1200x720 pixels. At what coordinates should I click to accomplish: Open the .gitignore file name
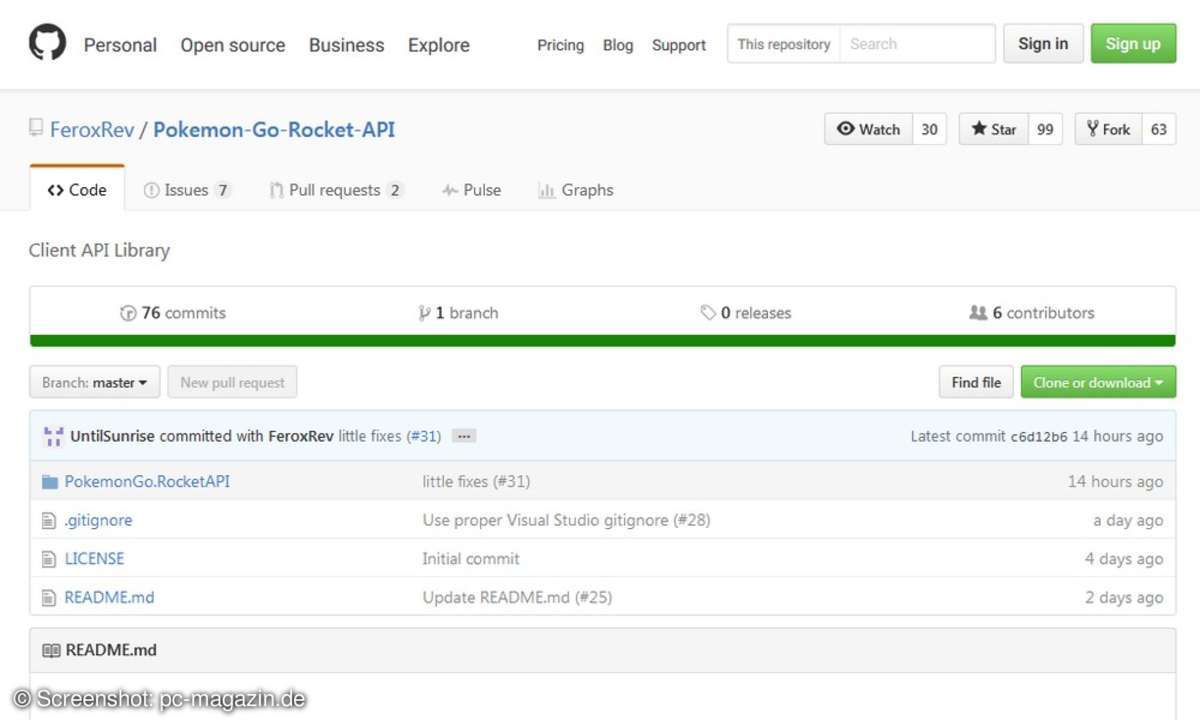pos(98,520)
